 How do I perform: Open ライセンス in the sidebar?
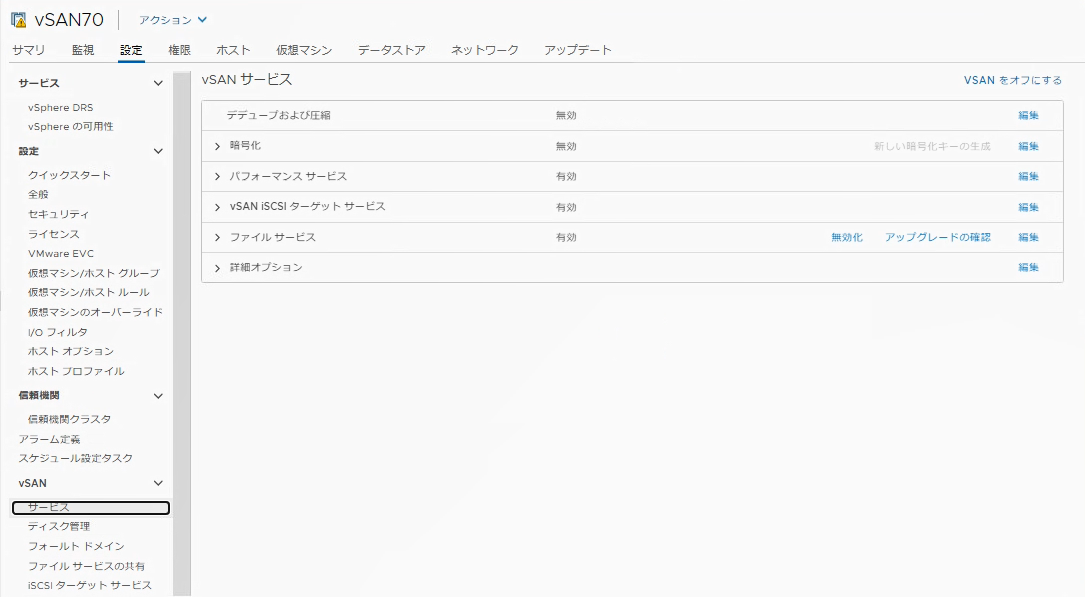53,234
